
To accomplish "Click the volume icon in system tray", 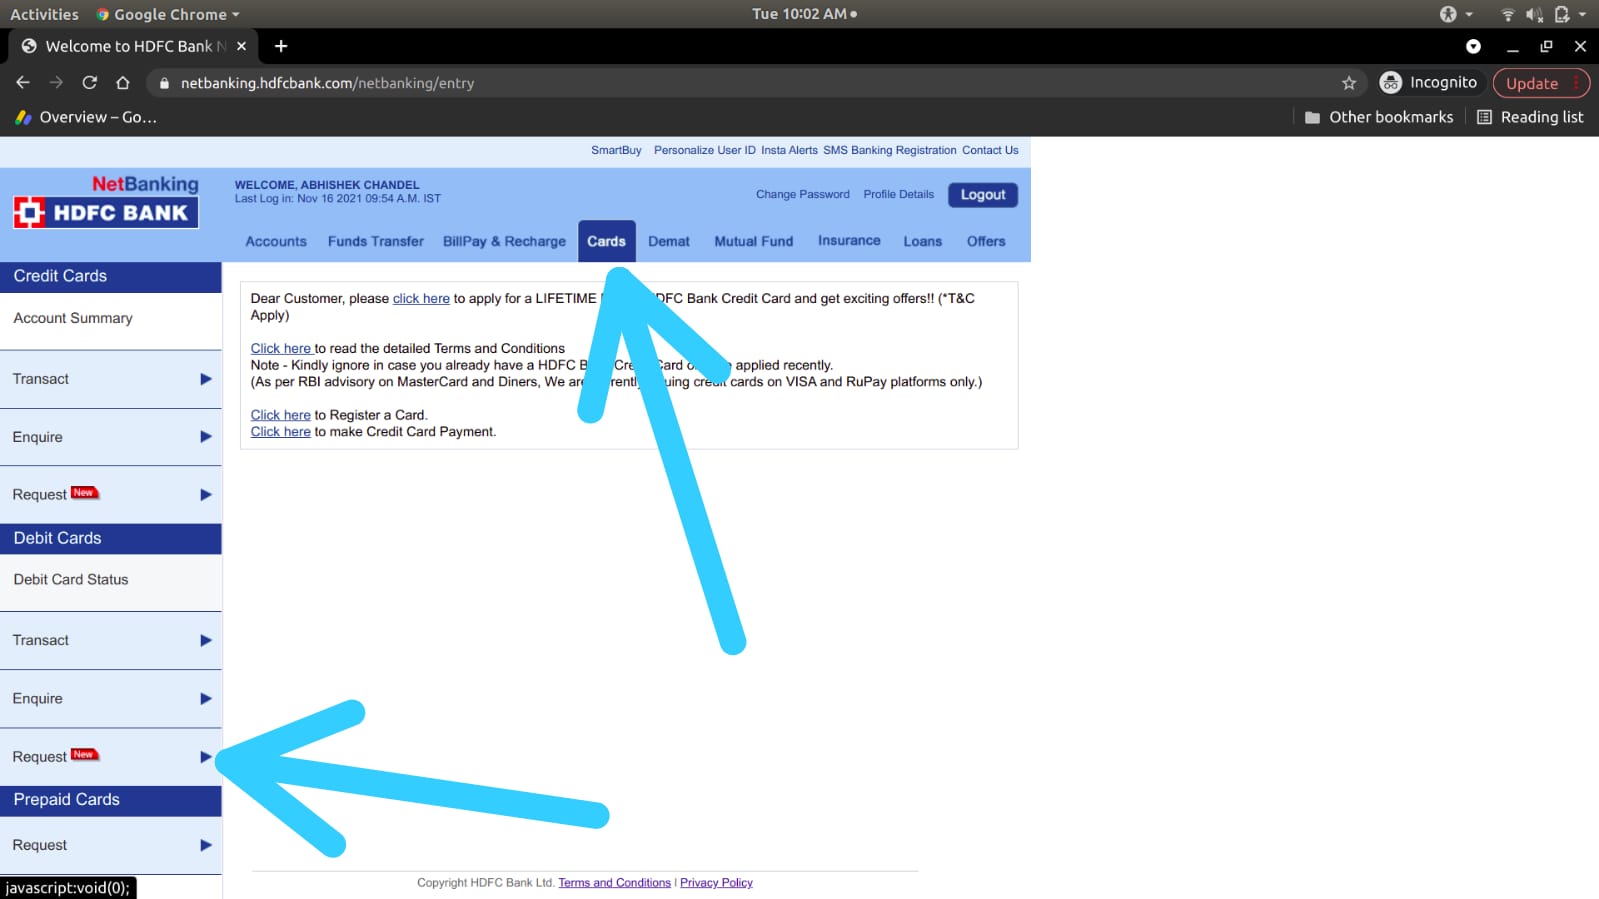I will pos(1534,14).
